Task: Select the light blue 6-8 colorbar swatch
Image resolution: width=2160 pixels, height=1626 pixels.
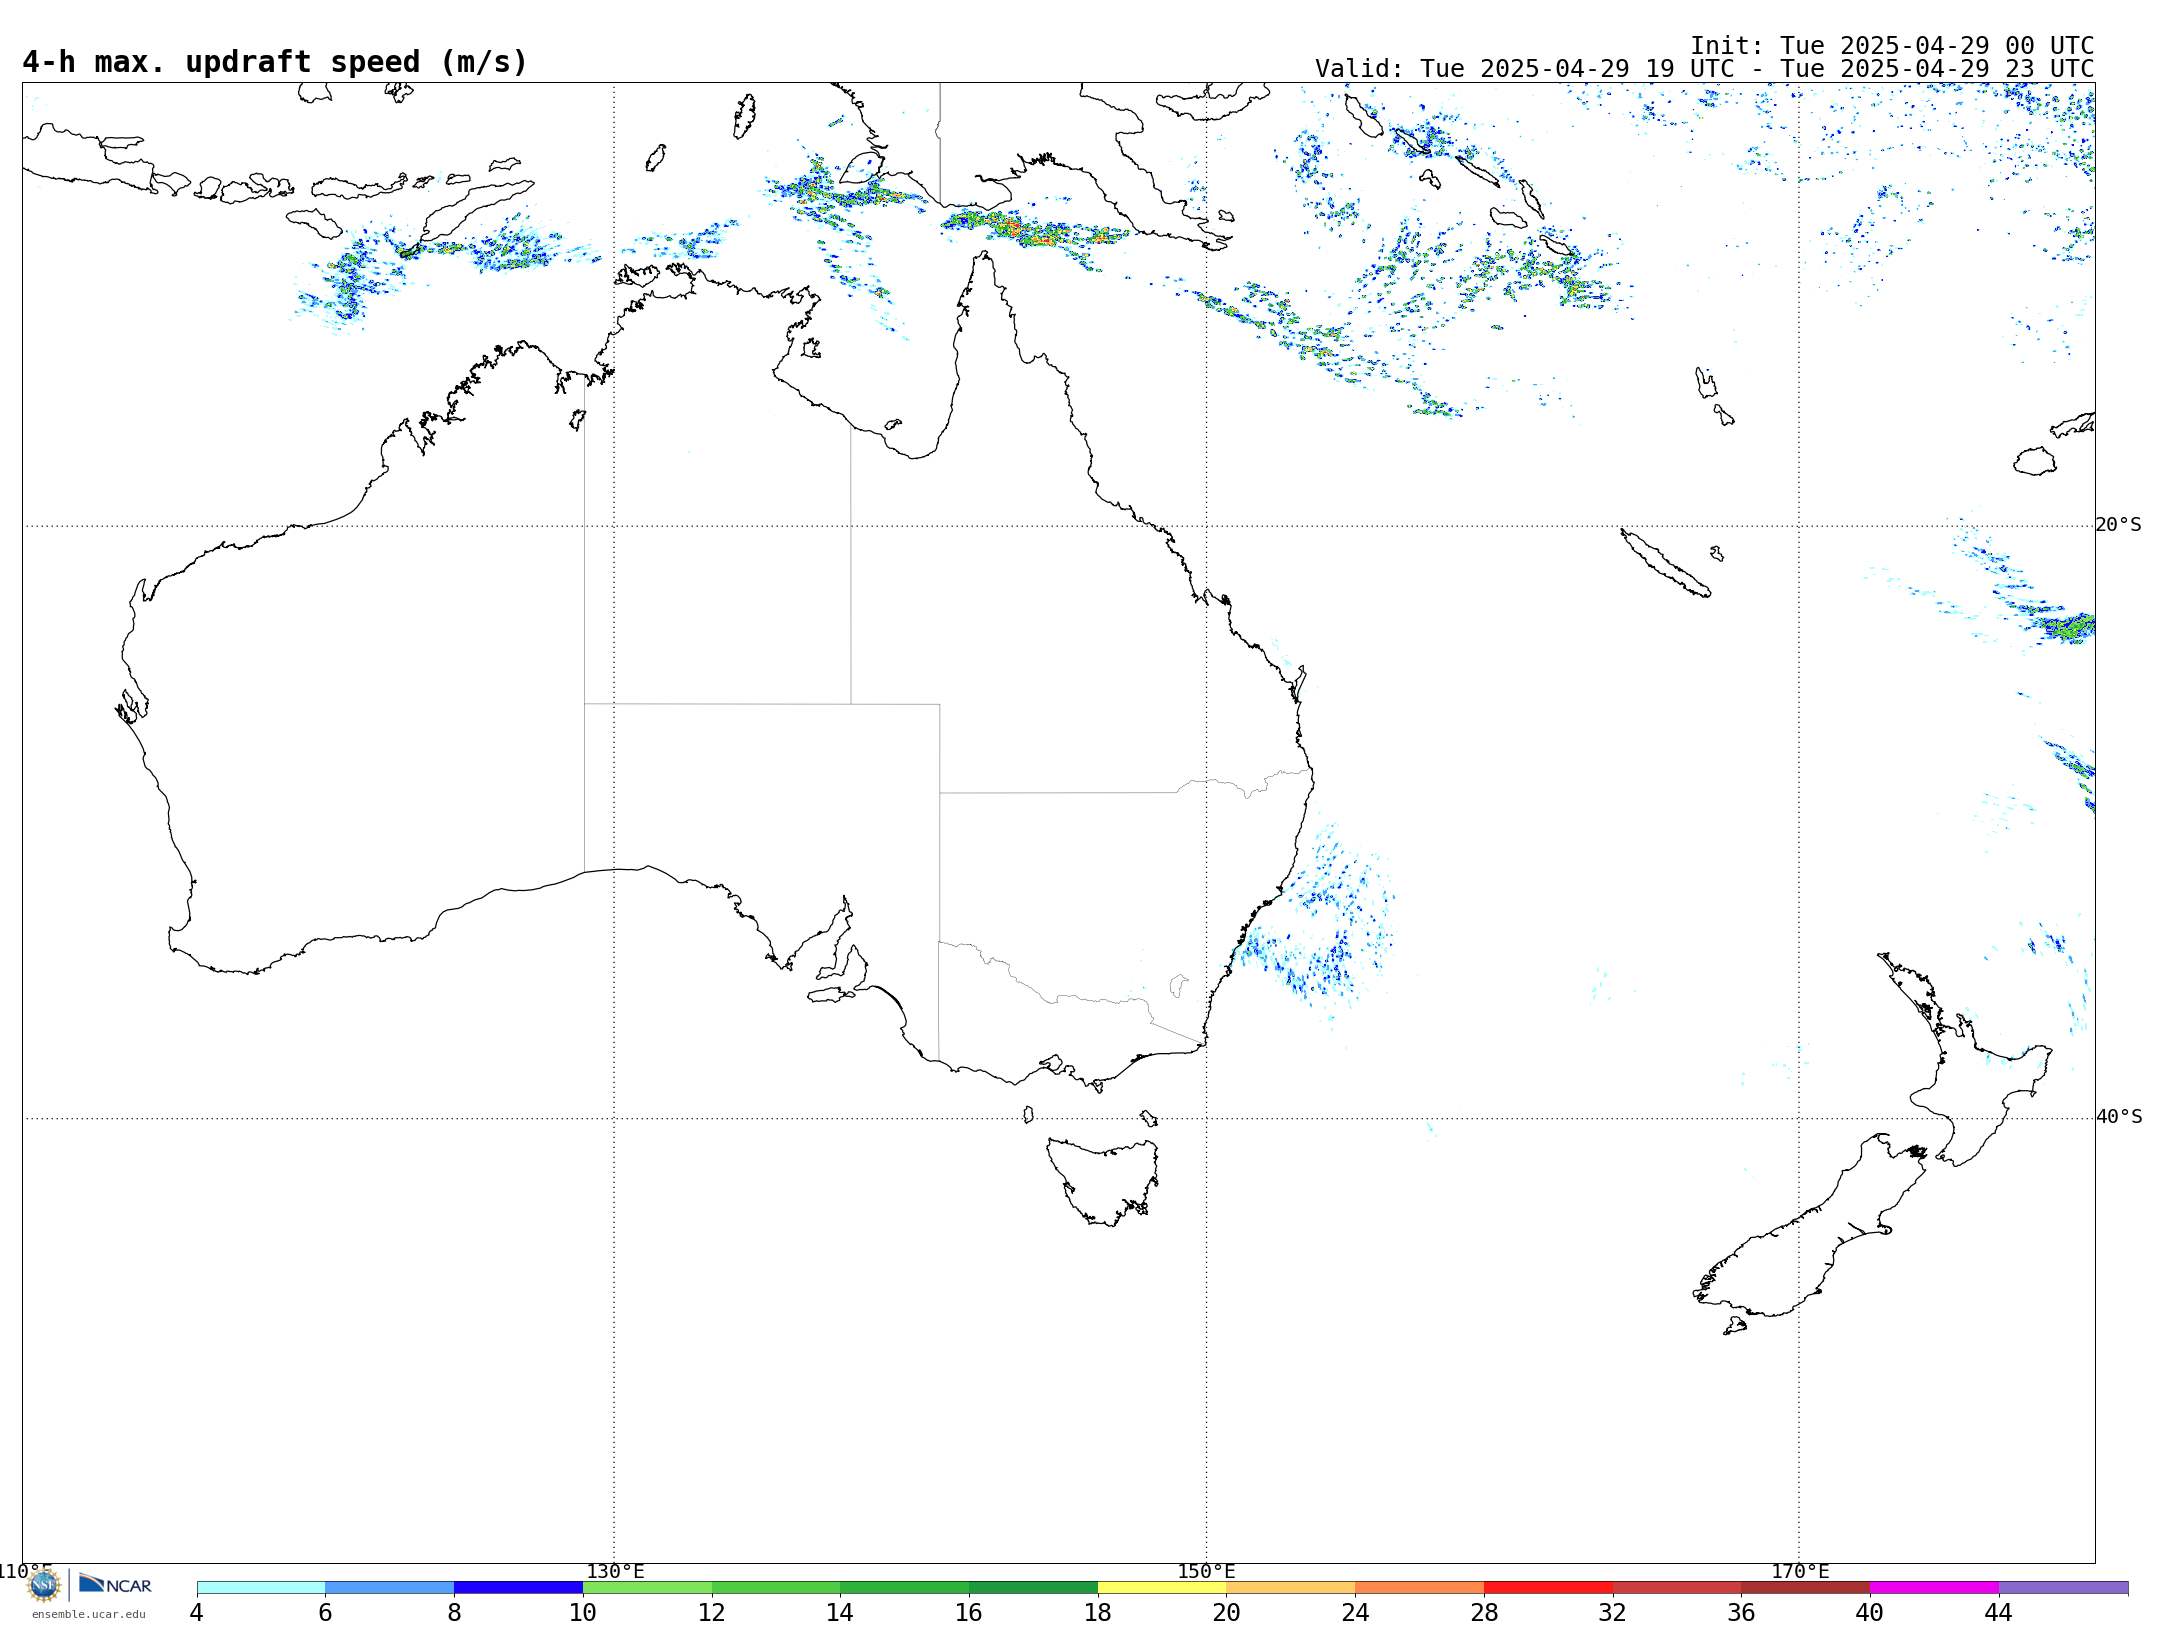Action: tap(390, 1588)
